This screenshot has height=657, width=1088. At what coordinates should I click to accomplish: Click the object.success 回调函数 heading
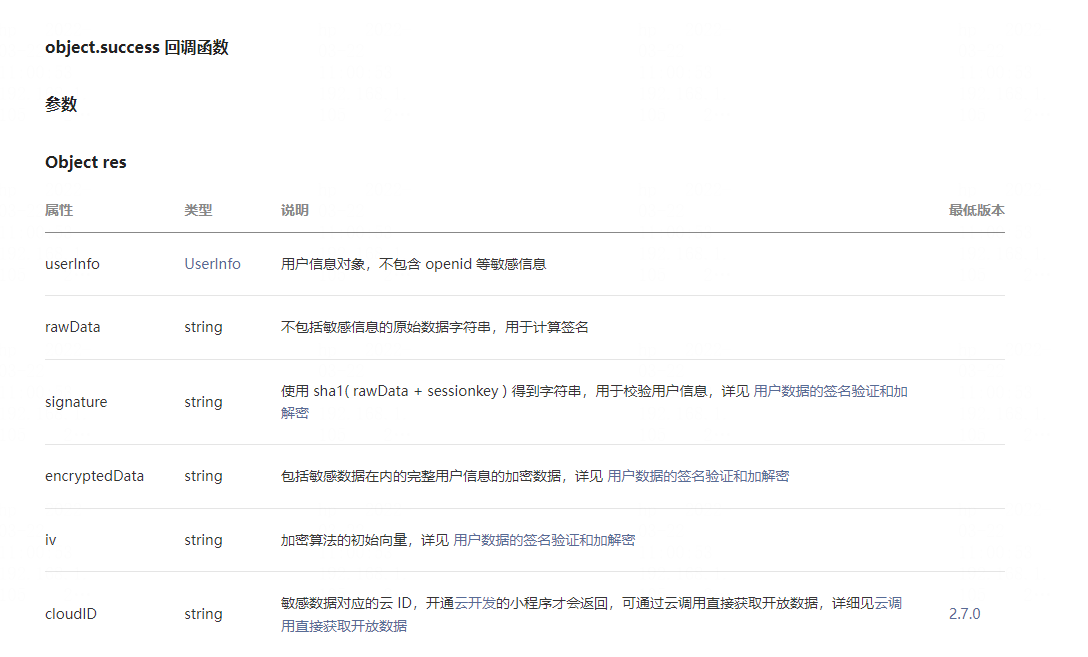[x=135, y=46]
